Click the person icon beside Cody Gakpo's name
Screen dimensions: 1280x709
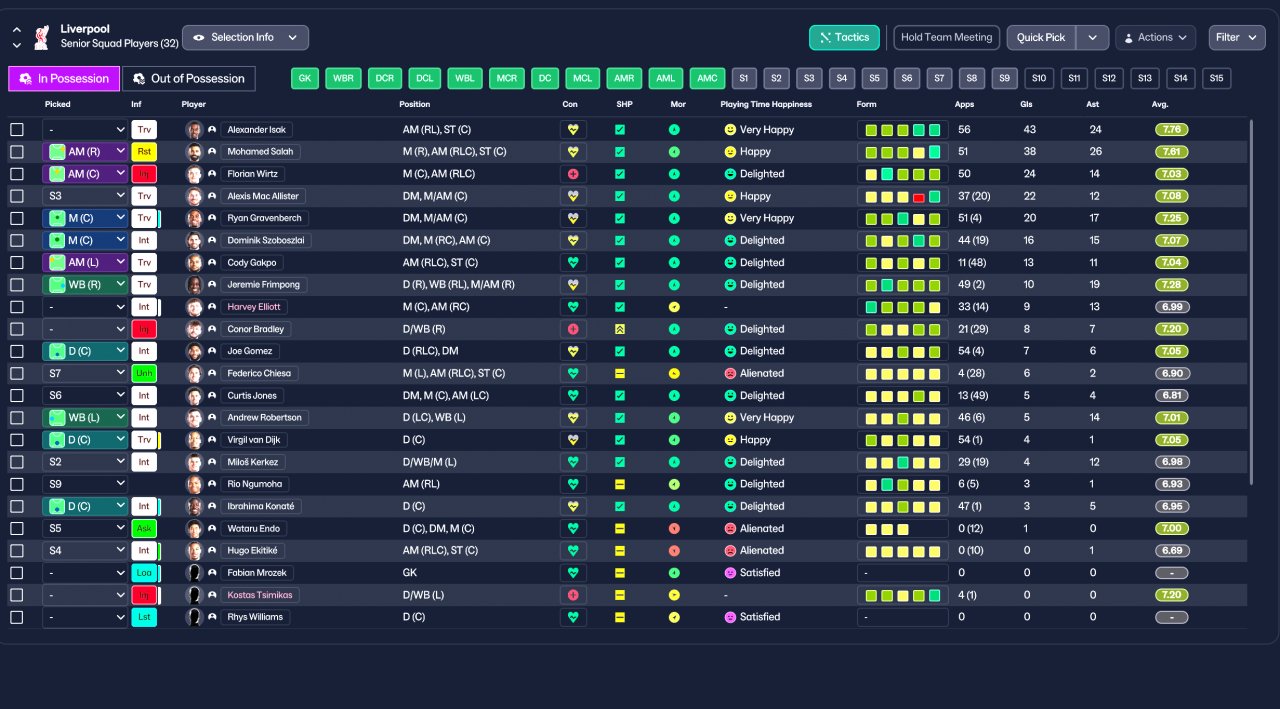pyautogui.click(x=212, y=263)
